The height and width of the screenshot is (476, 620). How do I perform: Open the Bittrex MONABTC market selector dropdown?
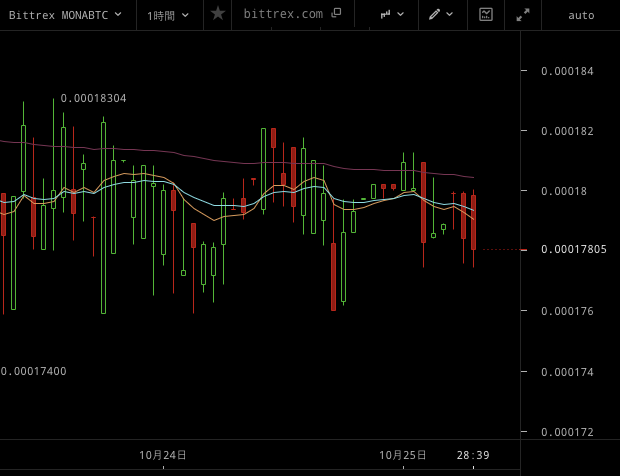click(x=65, y=15)
